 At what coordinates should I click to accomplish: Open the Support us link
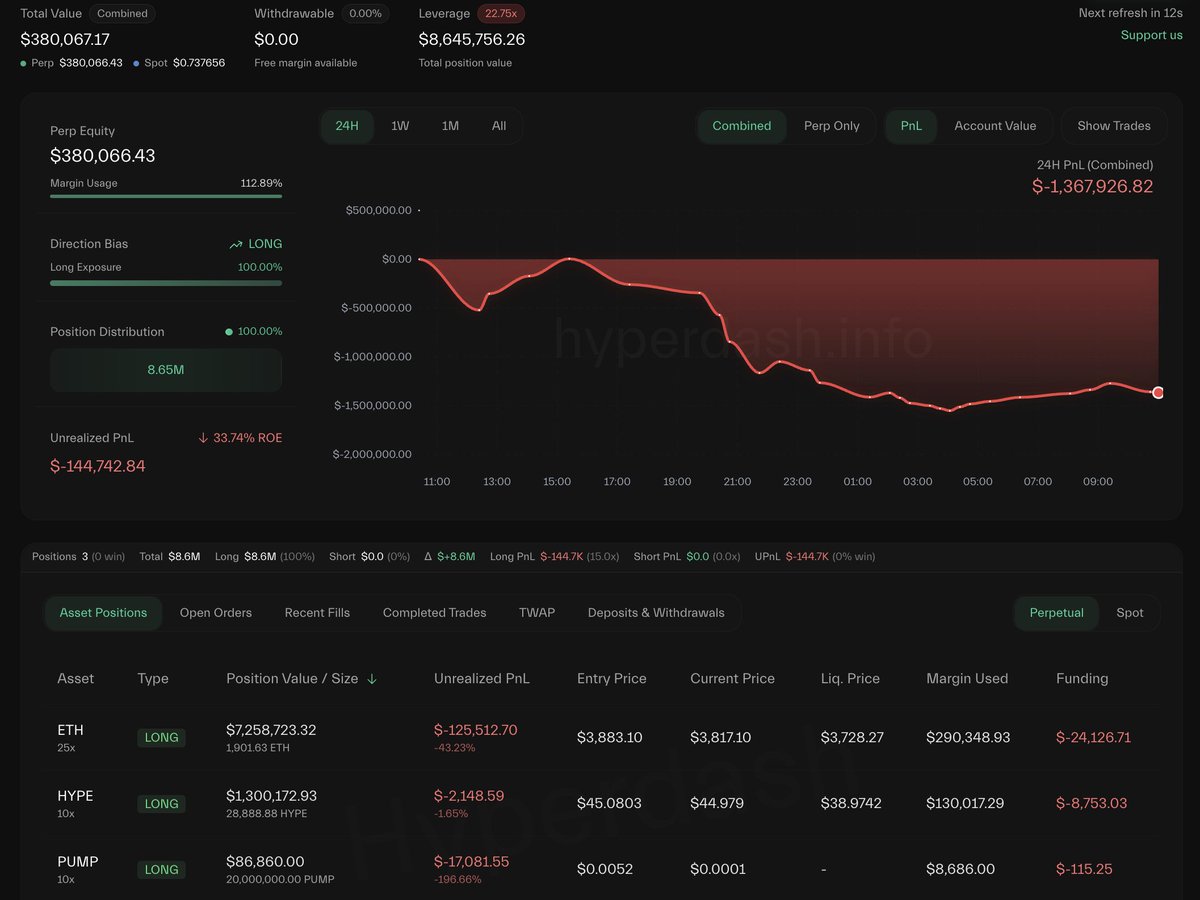click(x=1151, y=35)
